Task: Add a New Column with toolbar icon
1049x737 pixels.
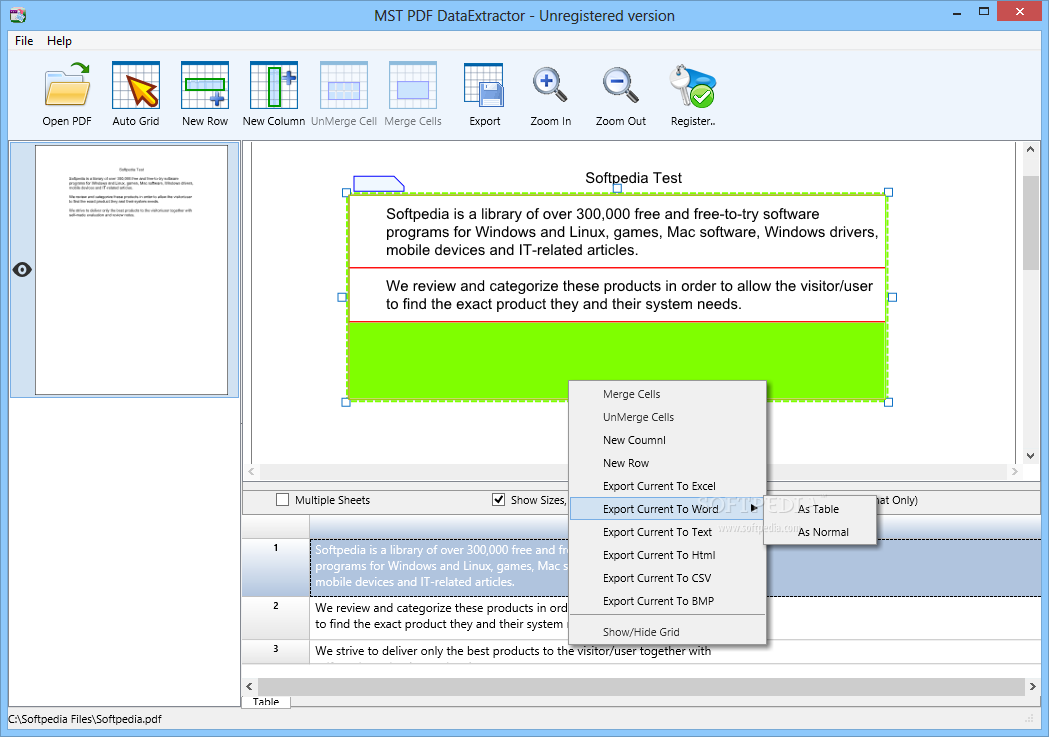Action: (274, 86)
